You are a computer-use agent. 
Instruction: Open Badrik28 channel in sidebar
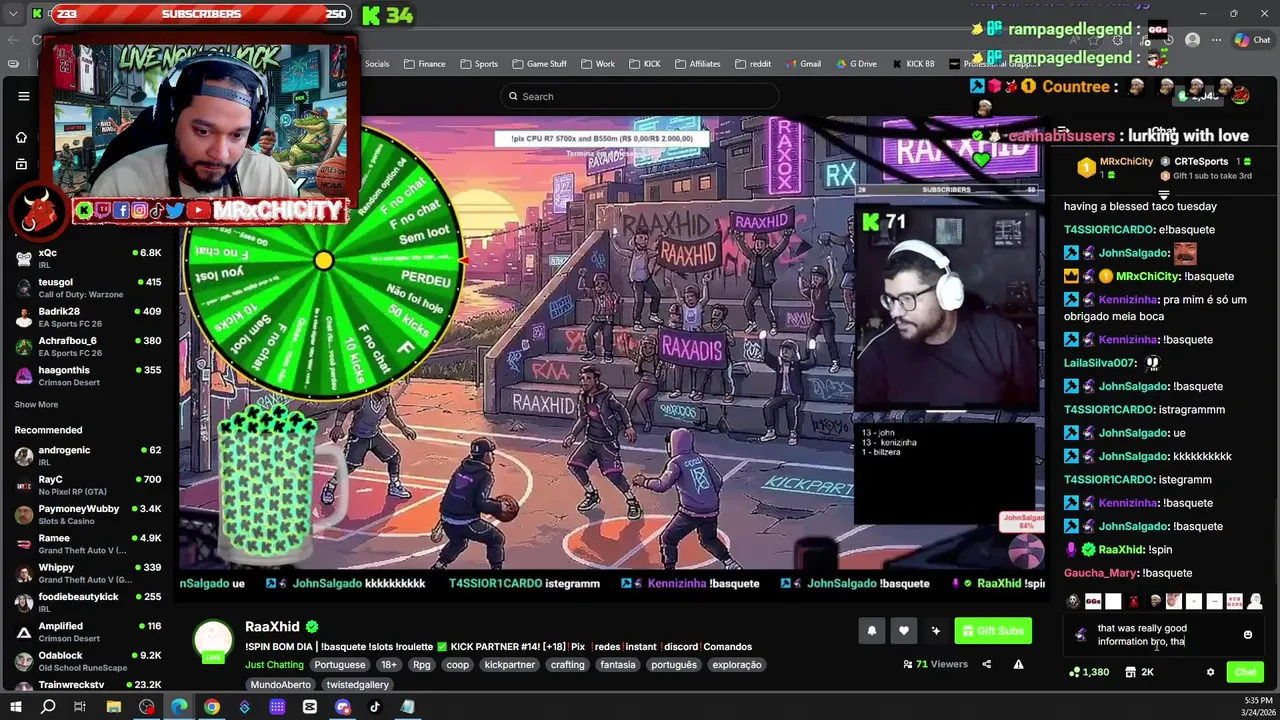pos(88,317)
